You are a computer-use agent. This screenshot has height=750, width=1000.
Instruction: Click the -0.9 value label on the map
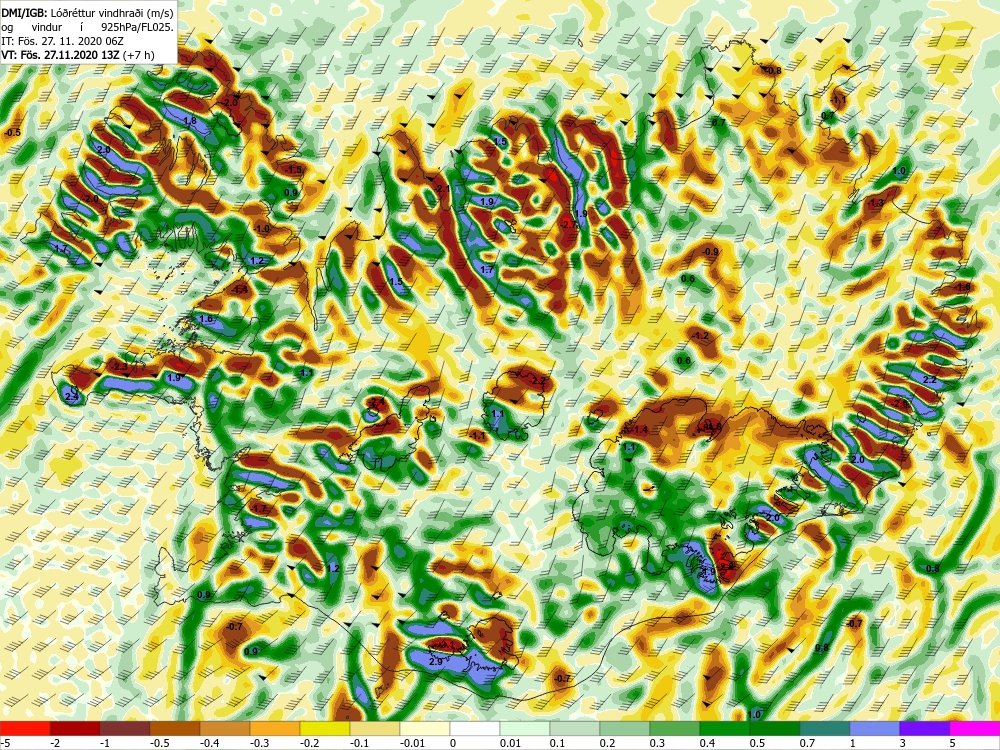pyautogui.click(x=710, y=252)
